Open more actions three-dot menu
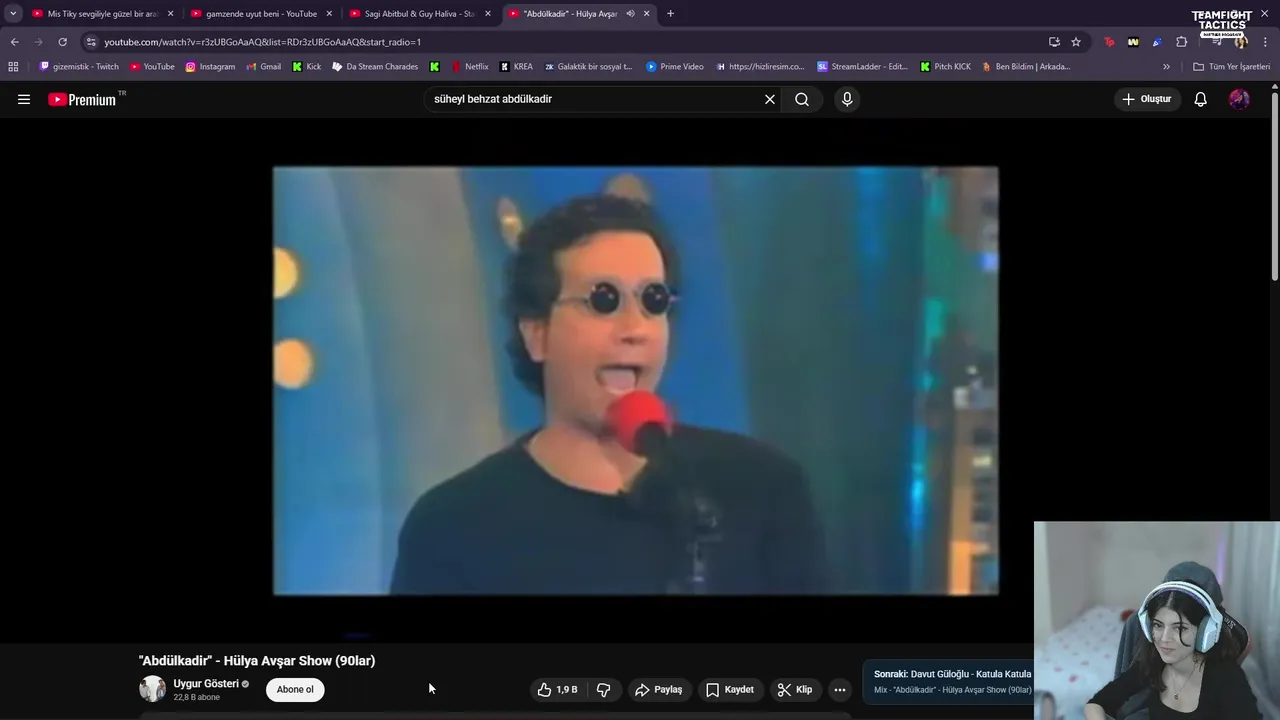 point(840,689)
